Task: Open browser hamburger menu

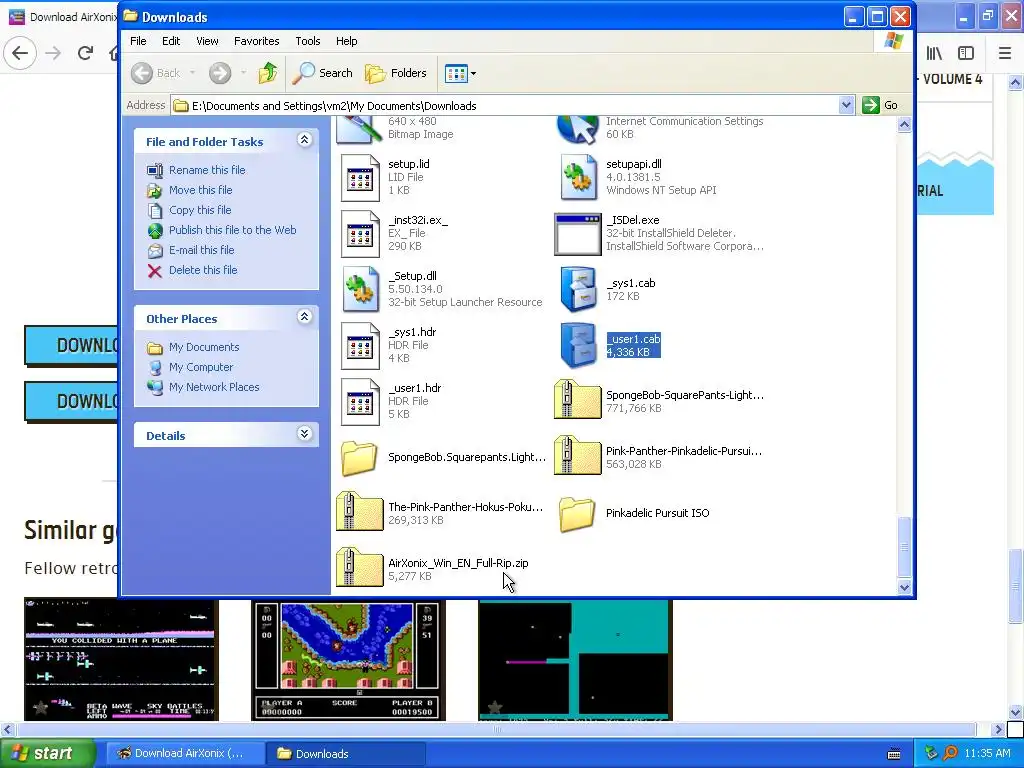Action: tap(1005, 53)
